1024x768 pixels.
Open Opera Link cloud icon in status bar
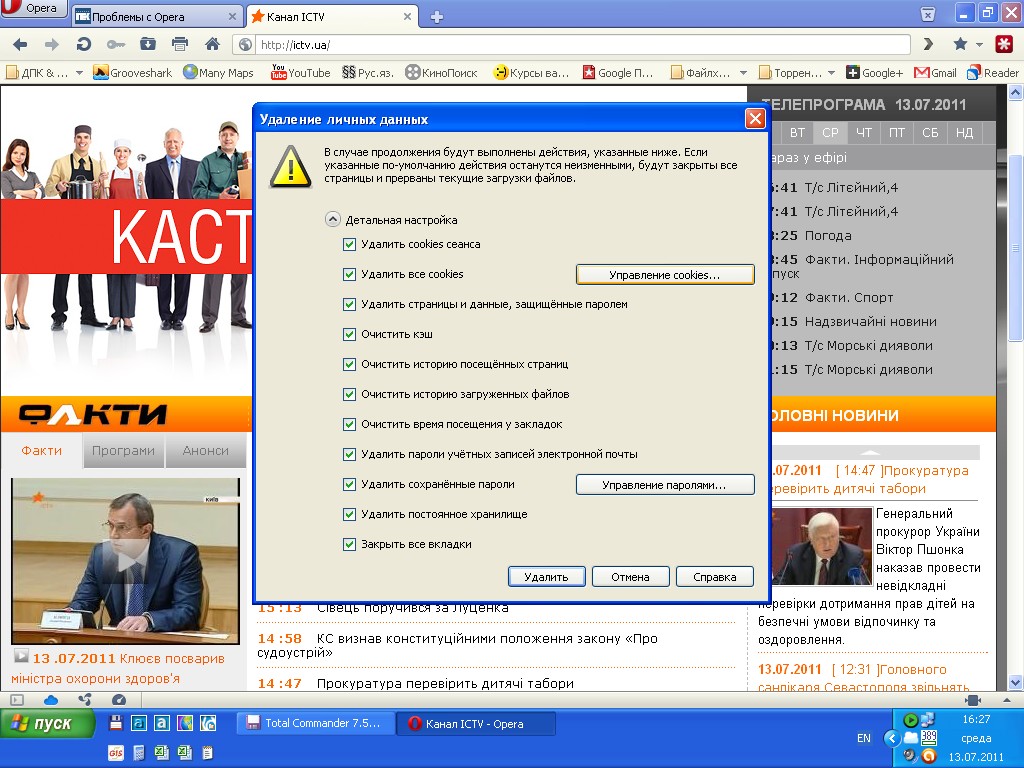[x=51, y=700]
